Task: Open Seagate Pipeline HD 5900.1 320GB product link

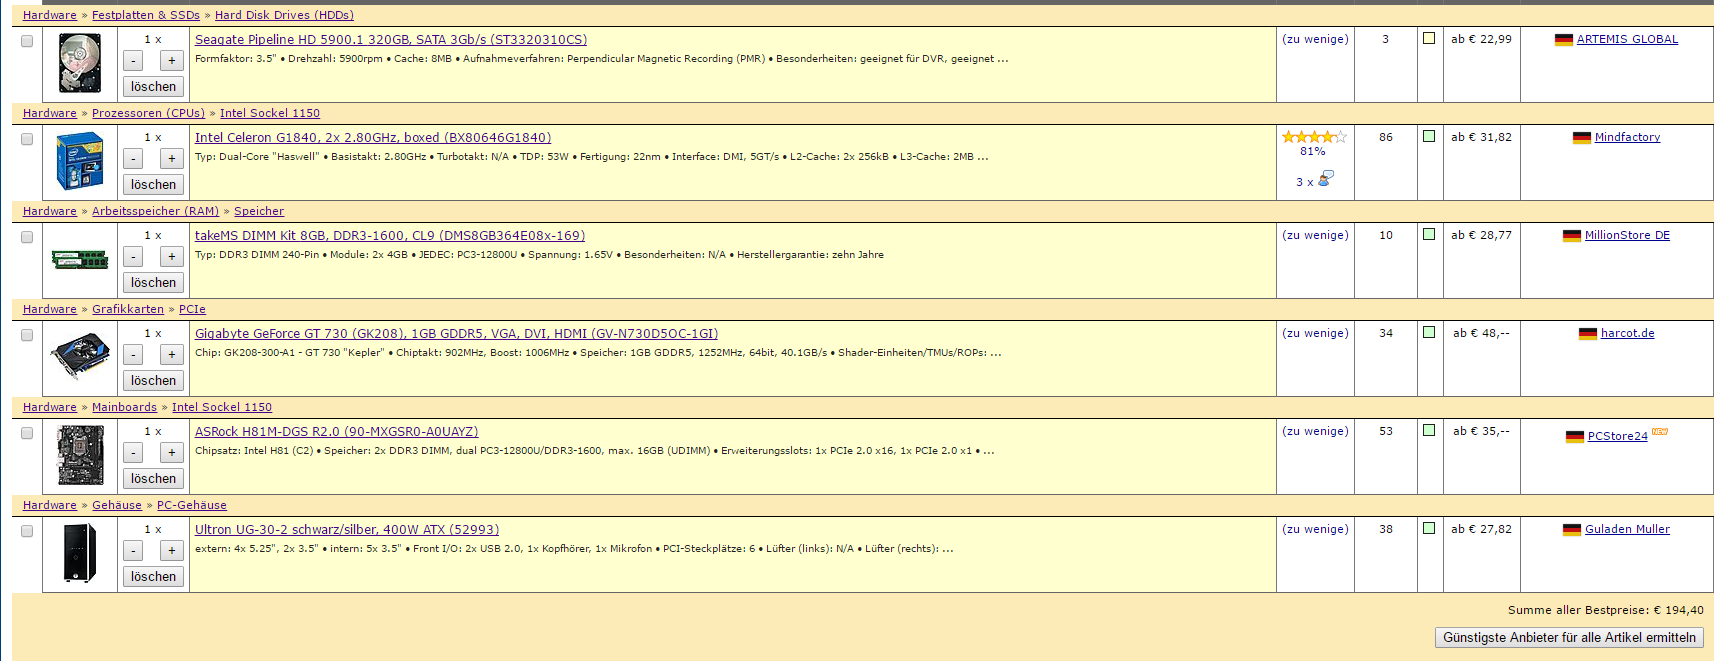Action: click(x=391, y=40)
